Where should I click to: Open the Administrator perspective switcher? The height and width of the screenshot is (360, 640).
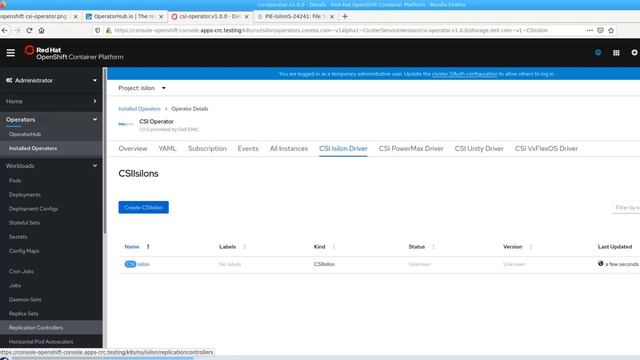(51, 80)
